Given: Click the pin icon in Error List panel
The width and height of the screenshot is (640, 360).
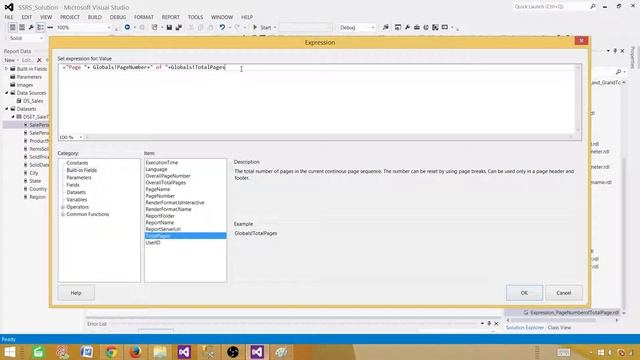Looking at the screenshot, I should tap(489, 323).
